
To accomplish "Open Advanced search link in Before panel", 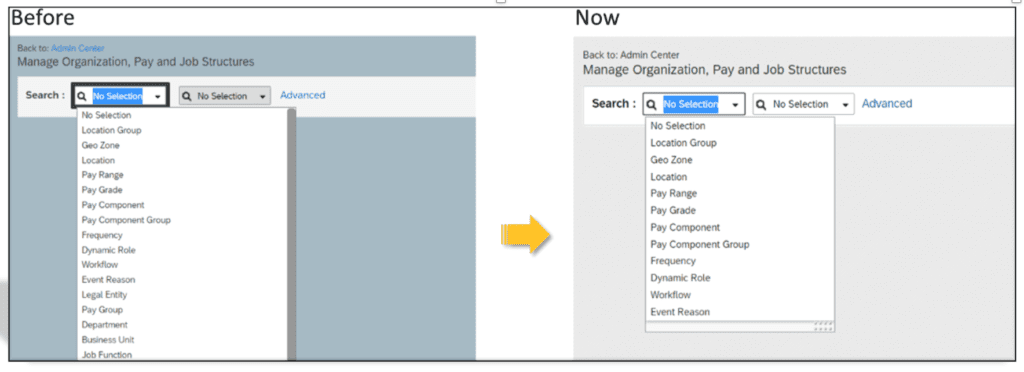I will (x=302, y=95).
